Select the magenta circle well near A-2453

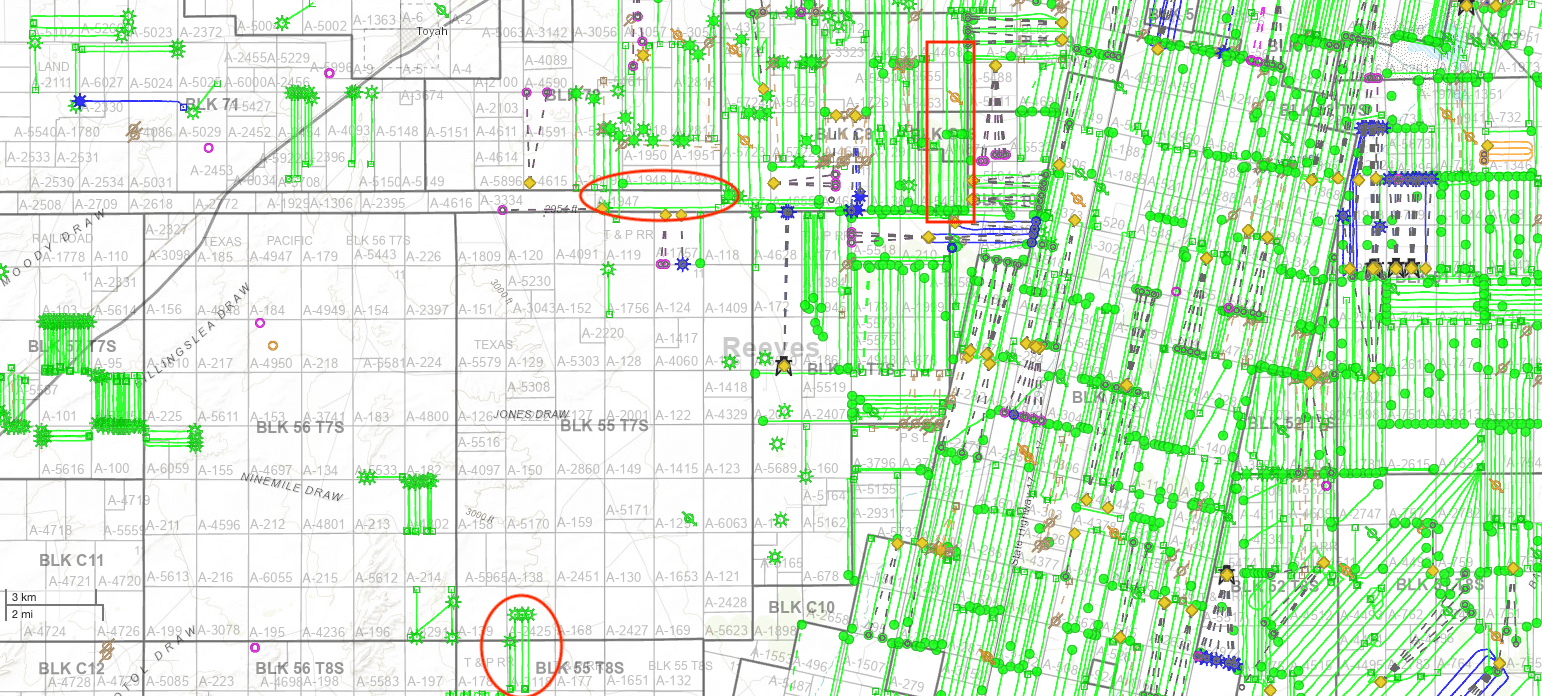coord(209,147)
